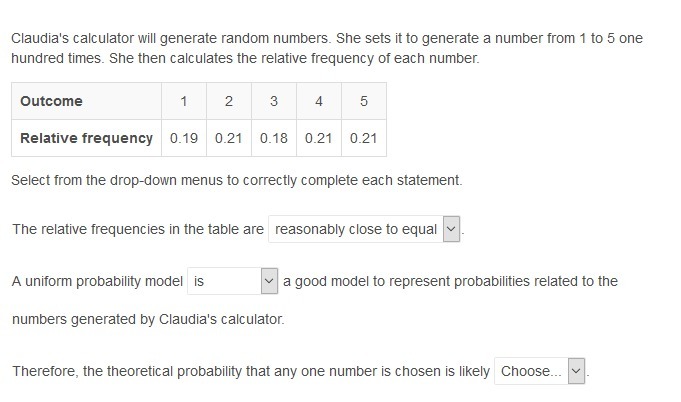This screenshot has height=402, width=681.
Task: Select outcome cell '3' in the table
Action: [274, 101]
